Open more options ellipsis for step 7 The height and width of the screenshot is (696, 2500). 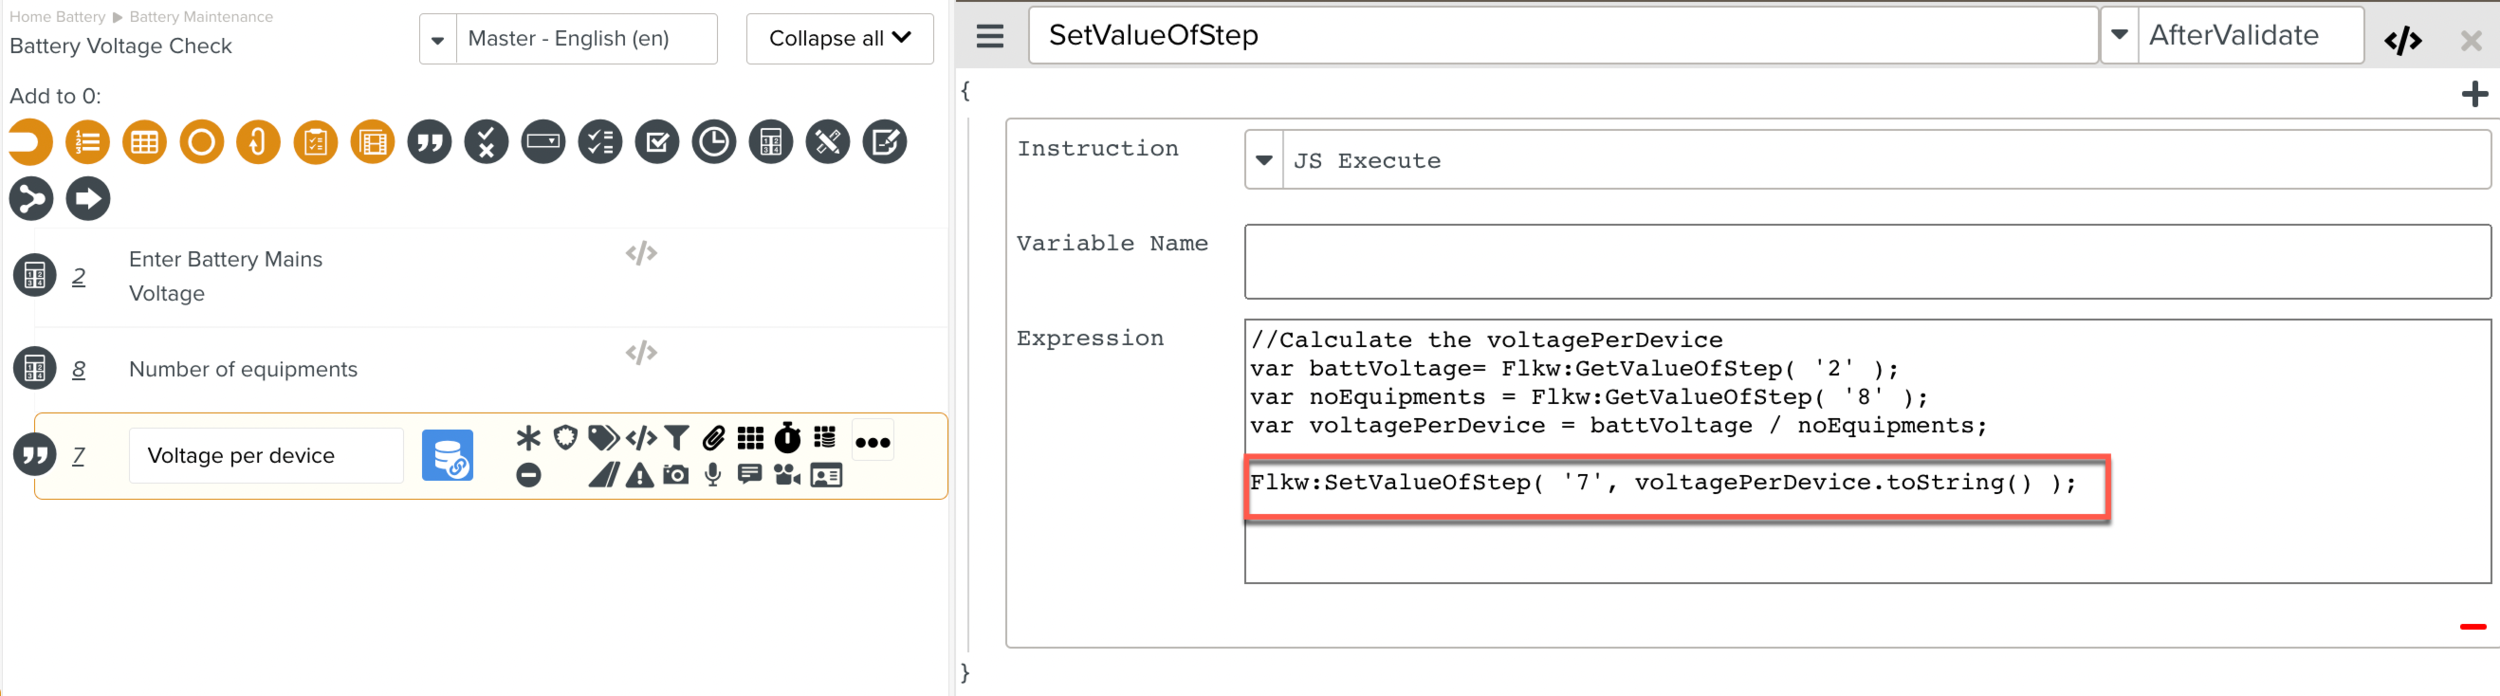pyautogui.click(x=873, y=442)
